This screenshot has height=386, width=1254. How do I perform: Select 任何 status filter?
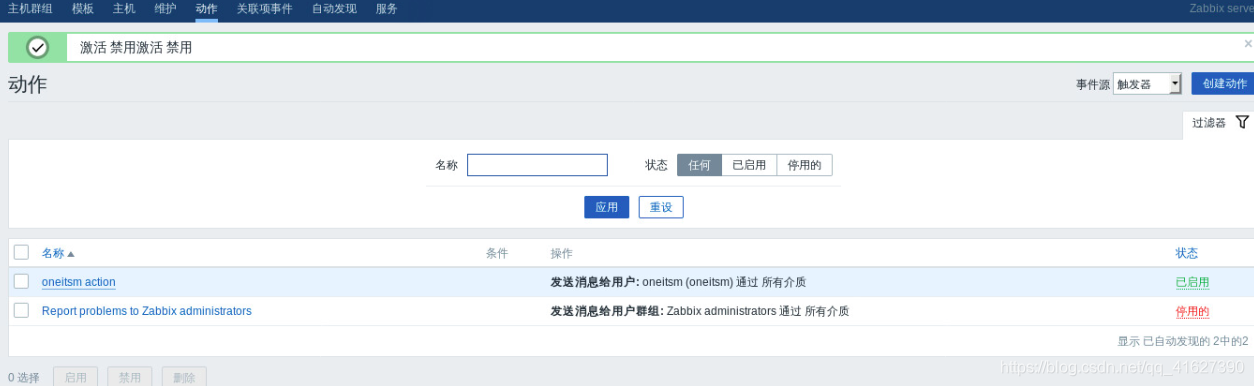[x=699, y=165]
